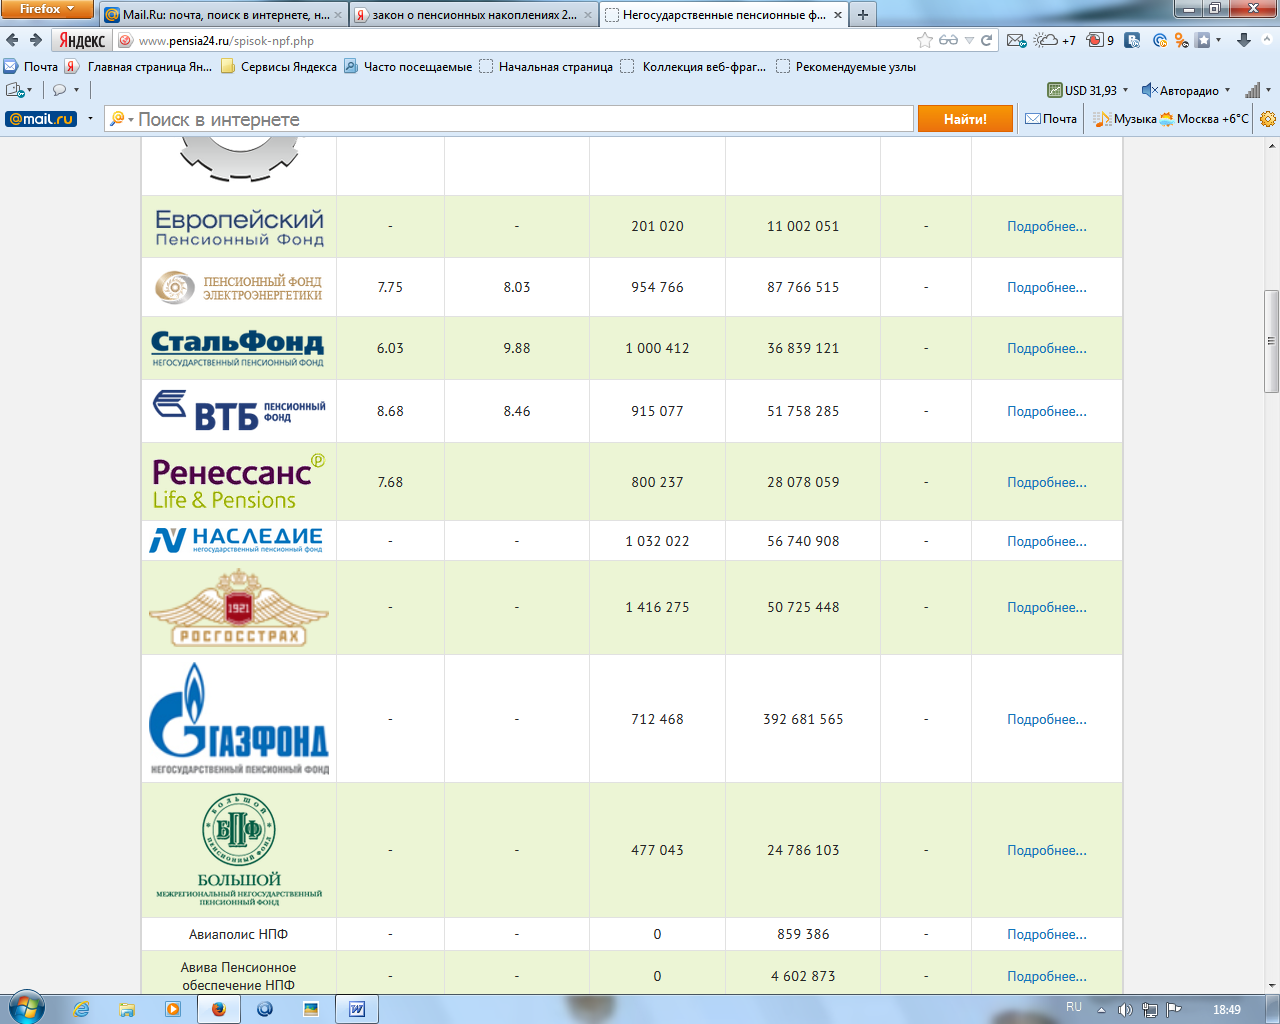1280x1024 pixels.
Task: Open the weather +7 toolbar icon
Action: tap(1054, 40)
